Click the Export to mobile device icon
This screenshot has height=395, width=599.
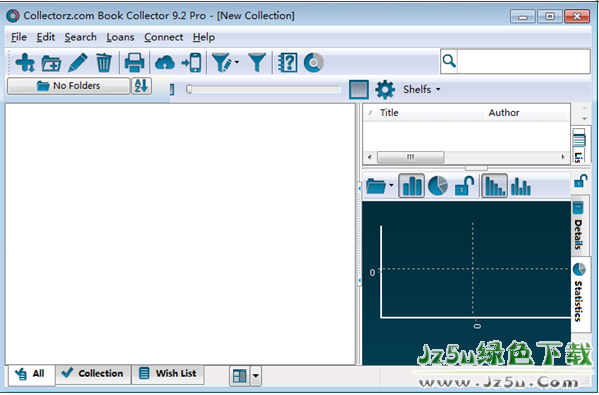(191, 63)
